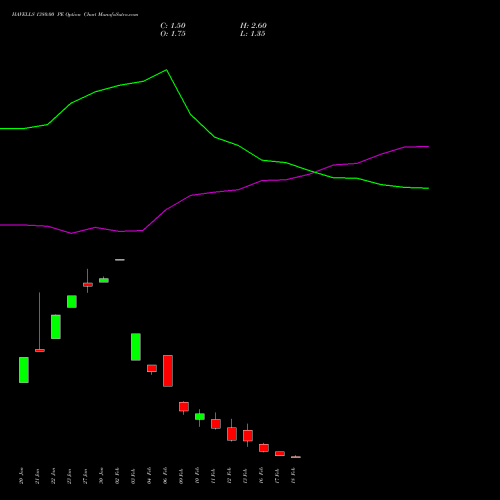
Task: Click the green and purple line crossover point
Action: tap(315, 172)
